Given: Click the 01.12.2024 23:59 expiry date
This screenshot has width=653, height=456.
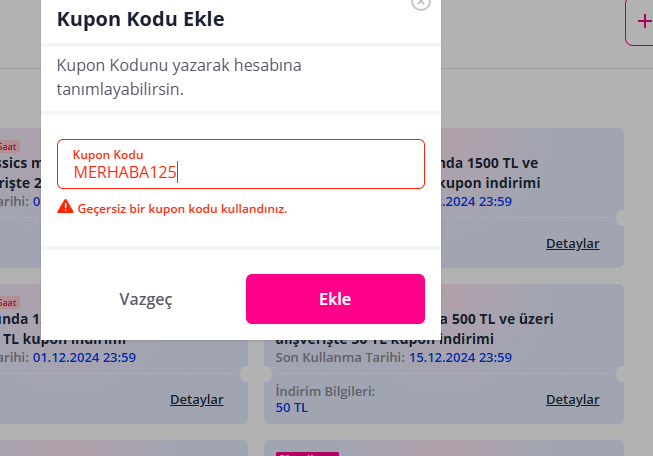Looking at the screenshot, I should coord(84,357).
